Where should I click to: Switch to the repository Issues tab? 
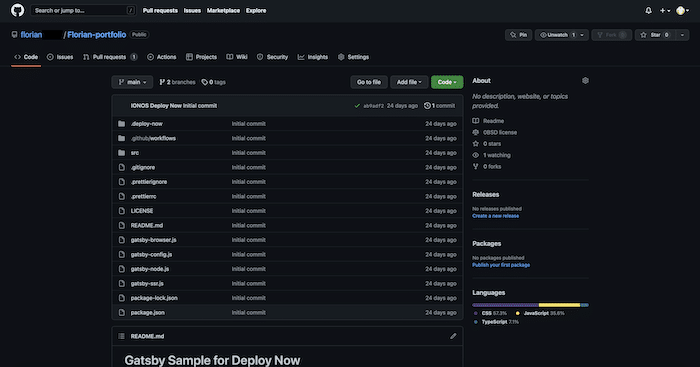pos(60,57)
